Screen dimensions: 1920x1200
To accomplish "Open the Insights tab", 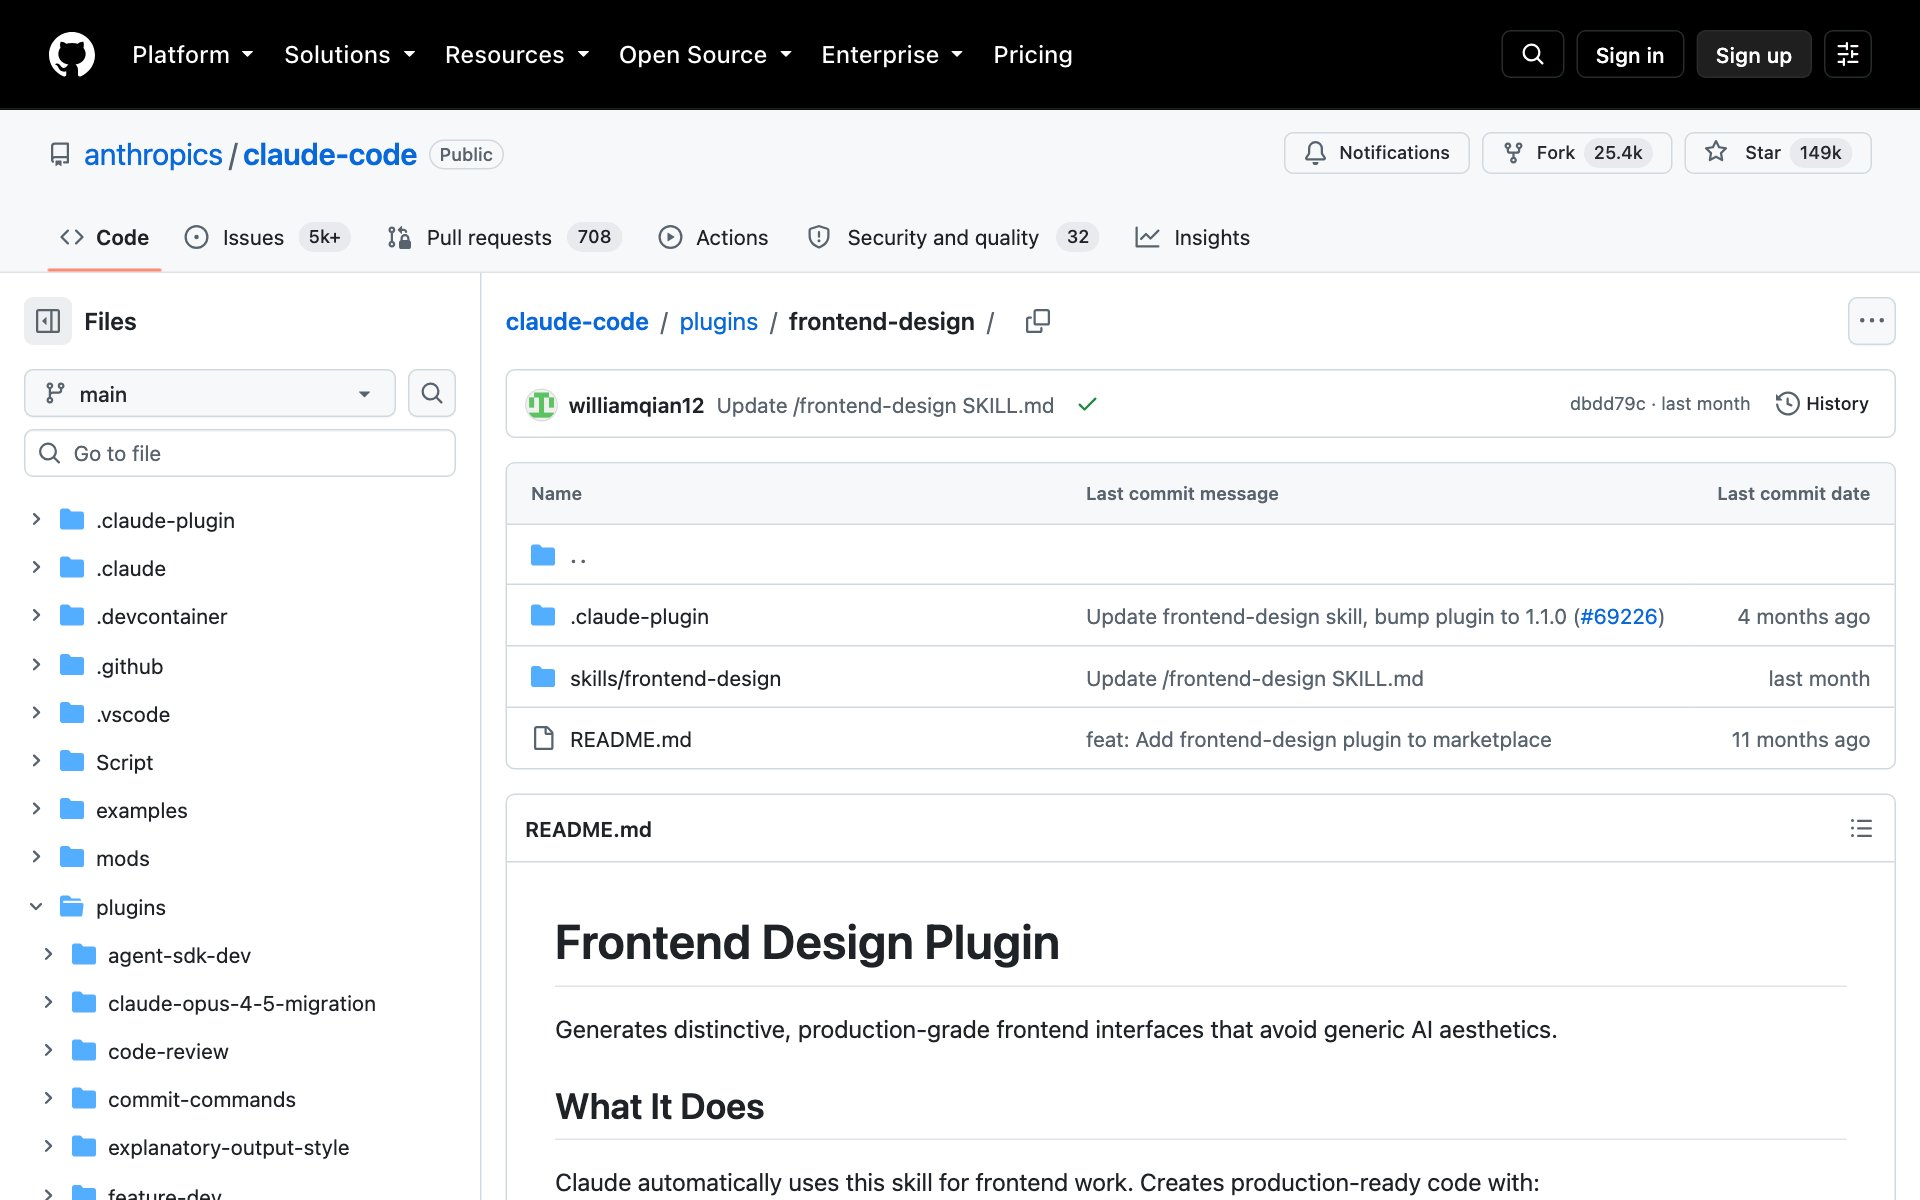I will pyautogui.click(x=1192, y=237).
